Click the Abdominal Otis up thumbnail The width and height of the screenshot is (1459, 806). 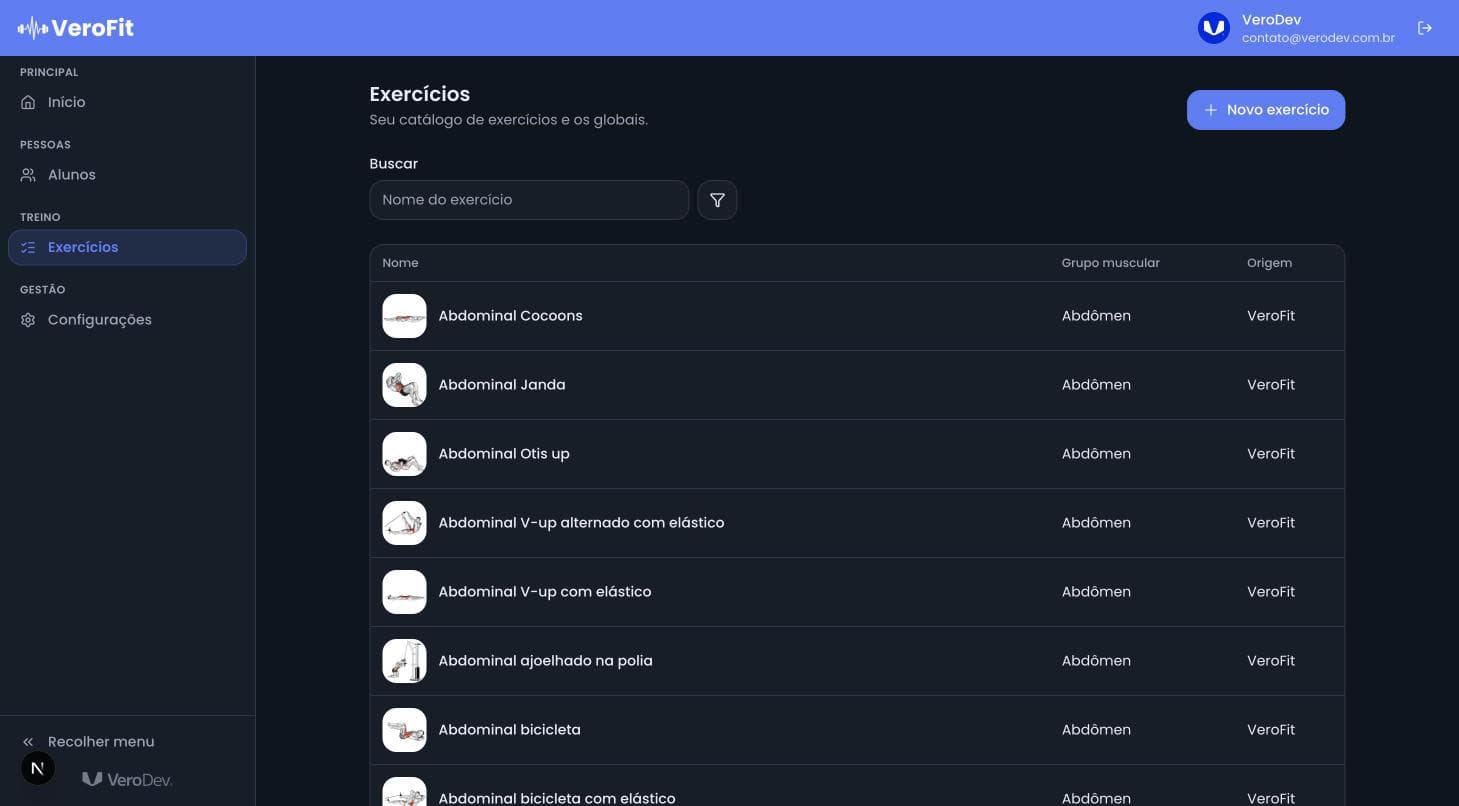[404, 454]
